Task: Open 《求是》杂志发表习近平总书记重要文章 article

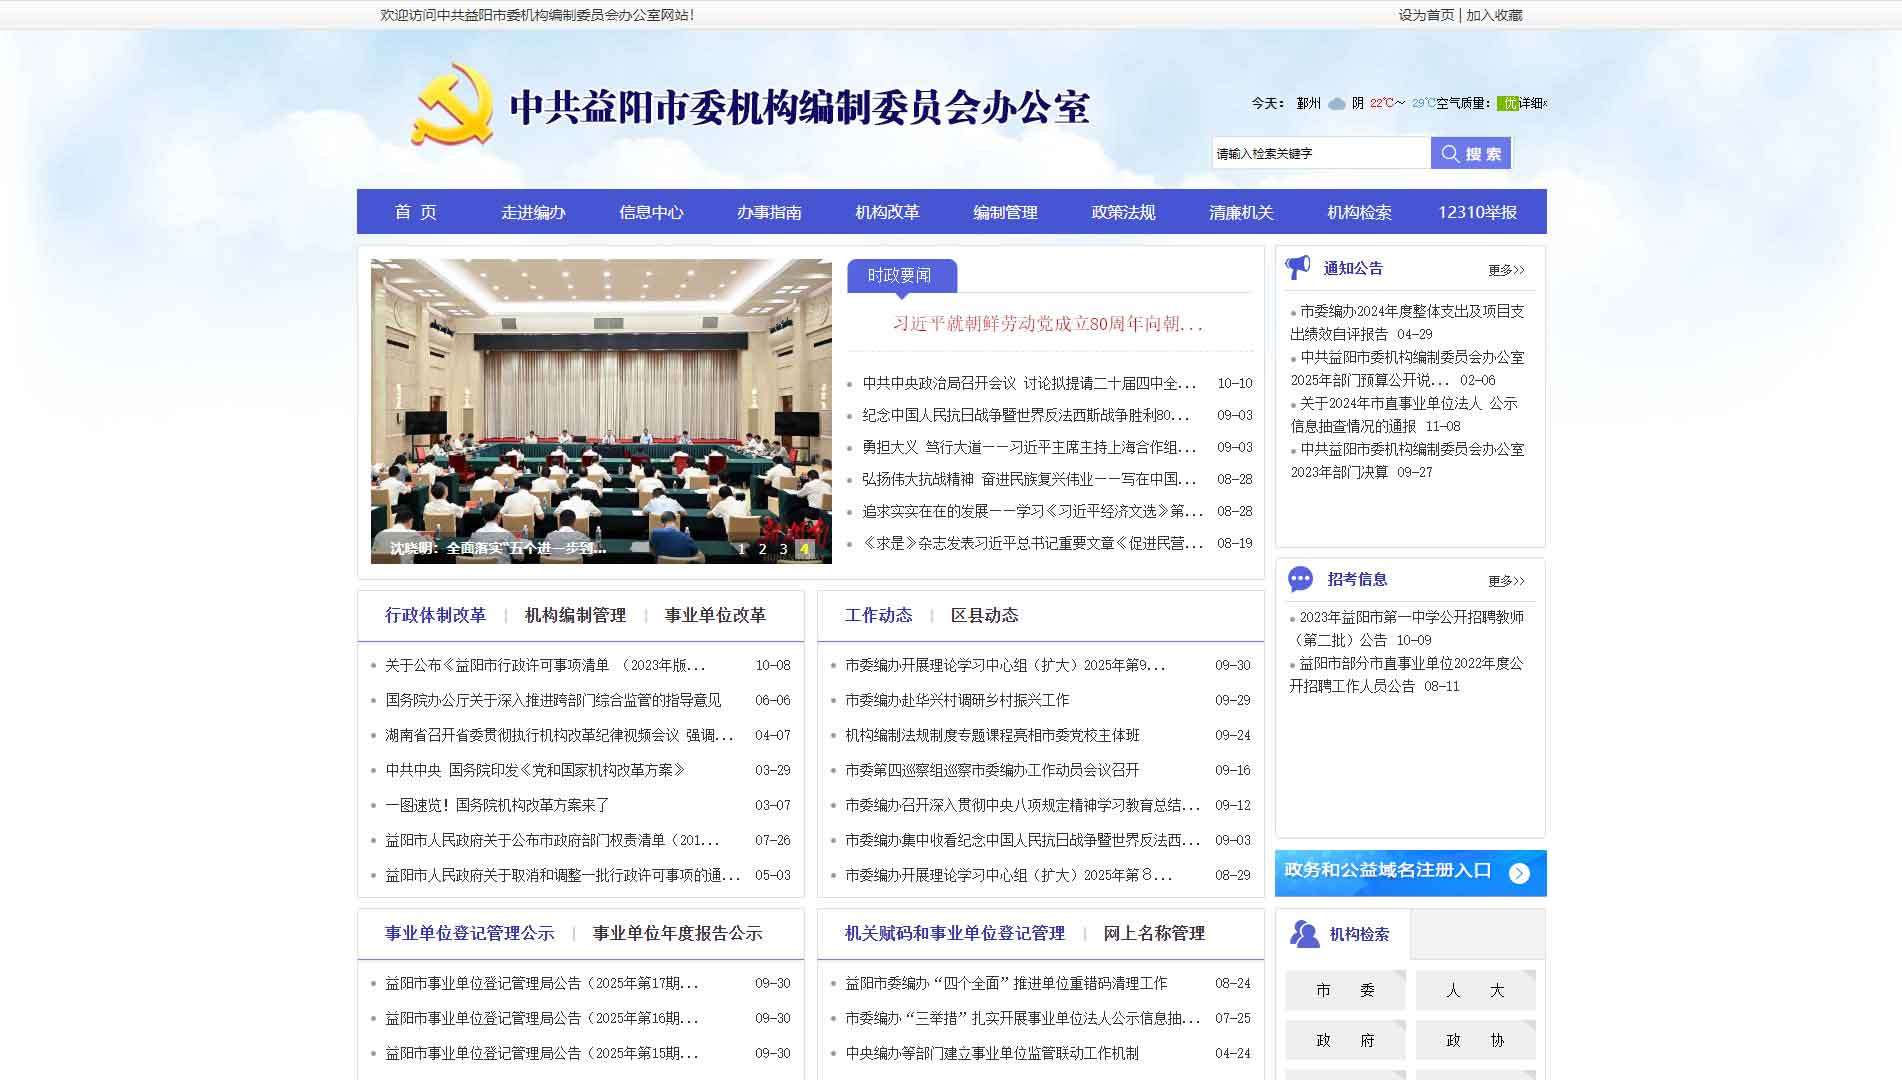Action: click(x=1032, y=543)
